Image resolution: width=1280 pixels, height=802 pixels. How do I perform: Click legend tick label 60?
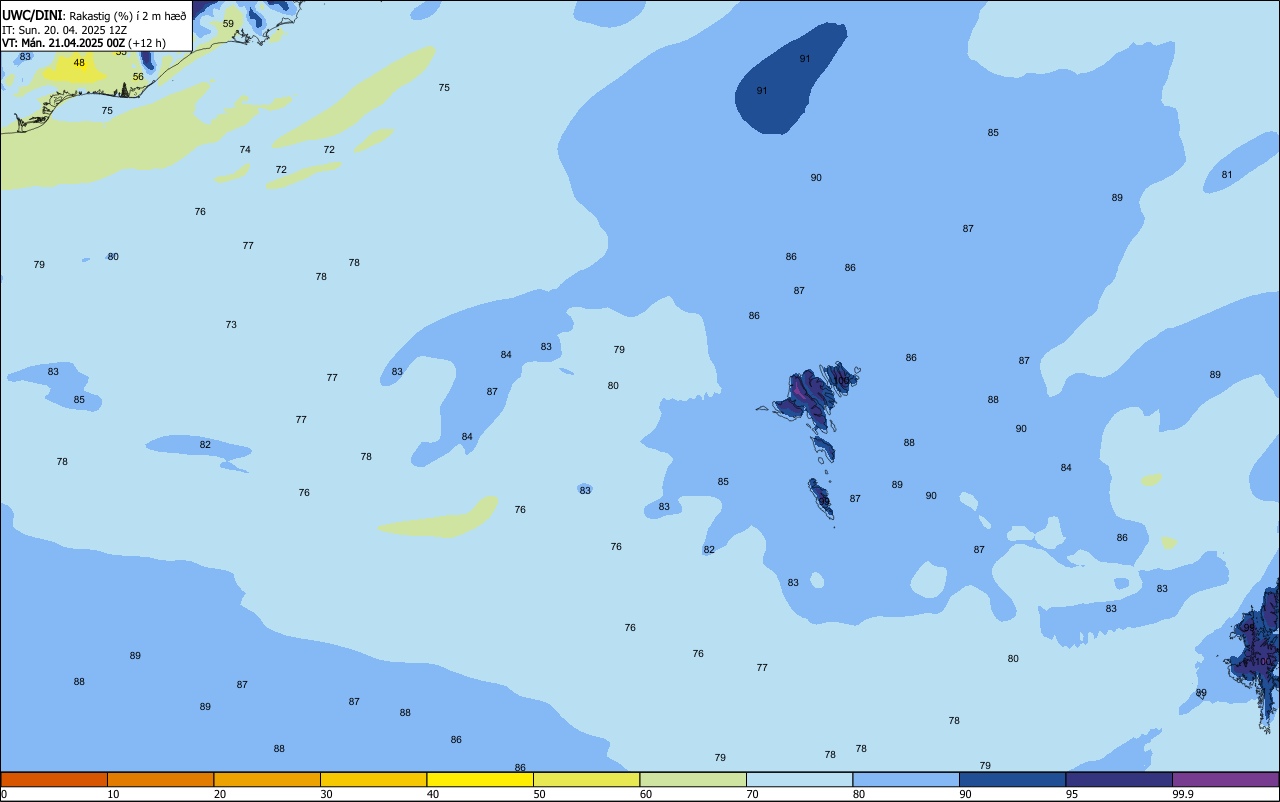click(646, 794)
